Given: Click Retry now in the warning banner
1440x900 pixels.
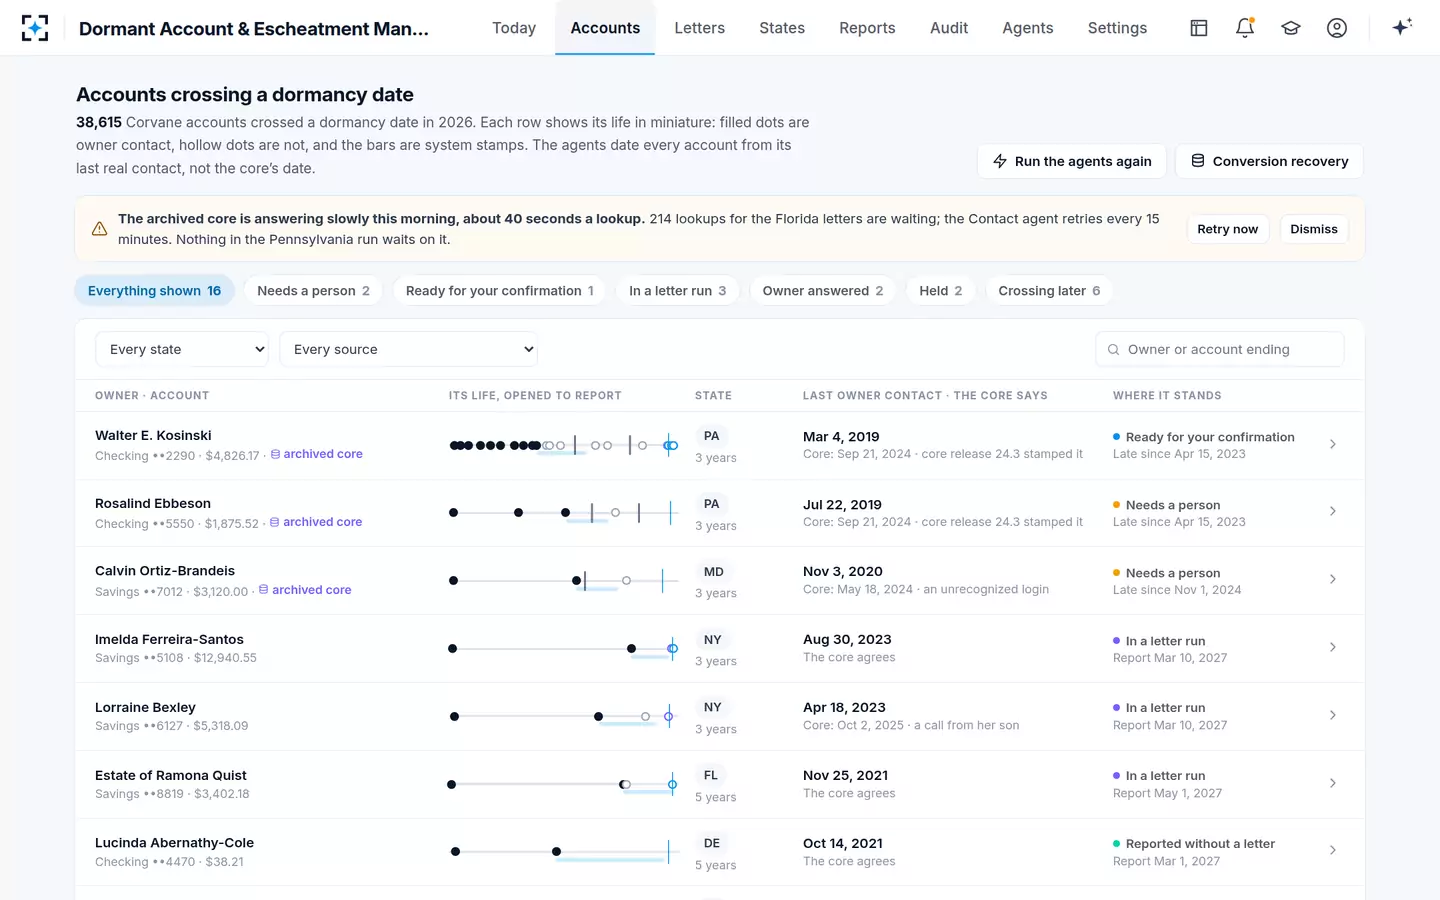Looking at the screenshot, I should [x=1228, y=229].
